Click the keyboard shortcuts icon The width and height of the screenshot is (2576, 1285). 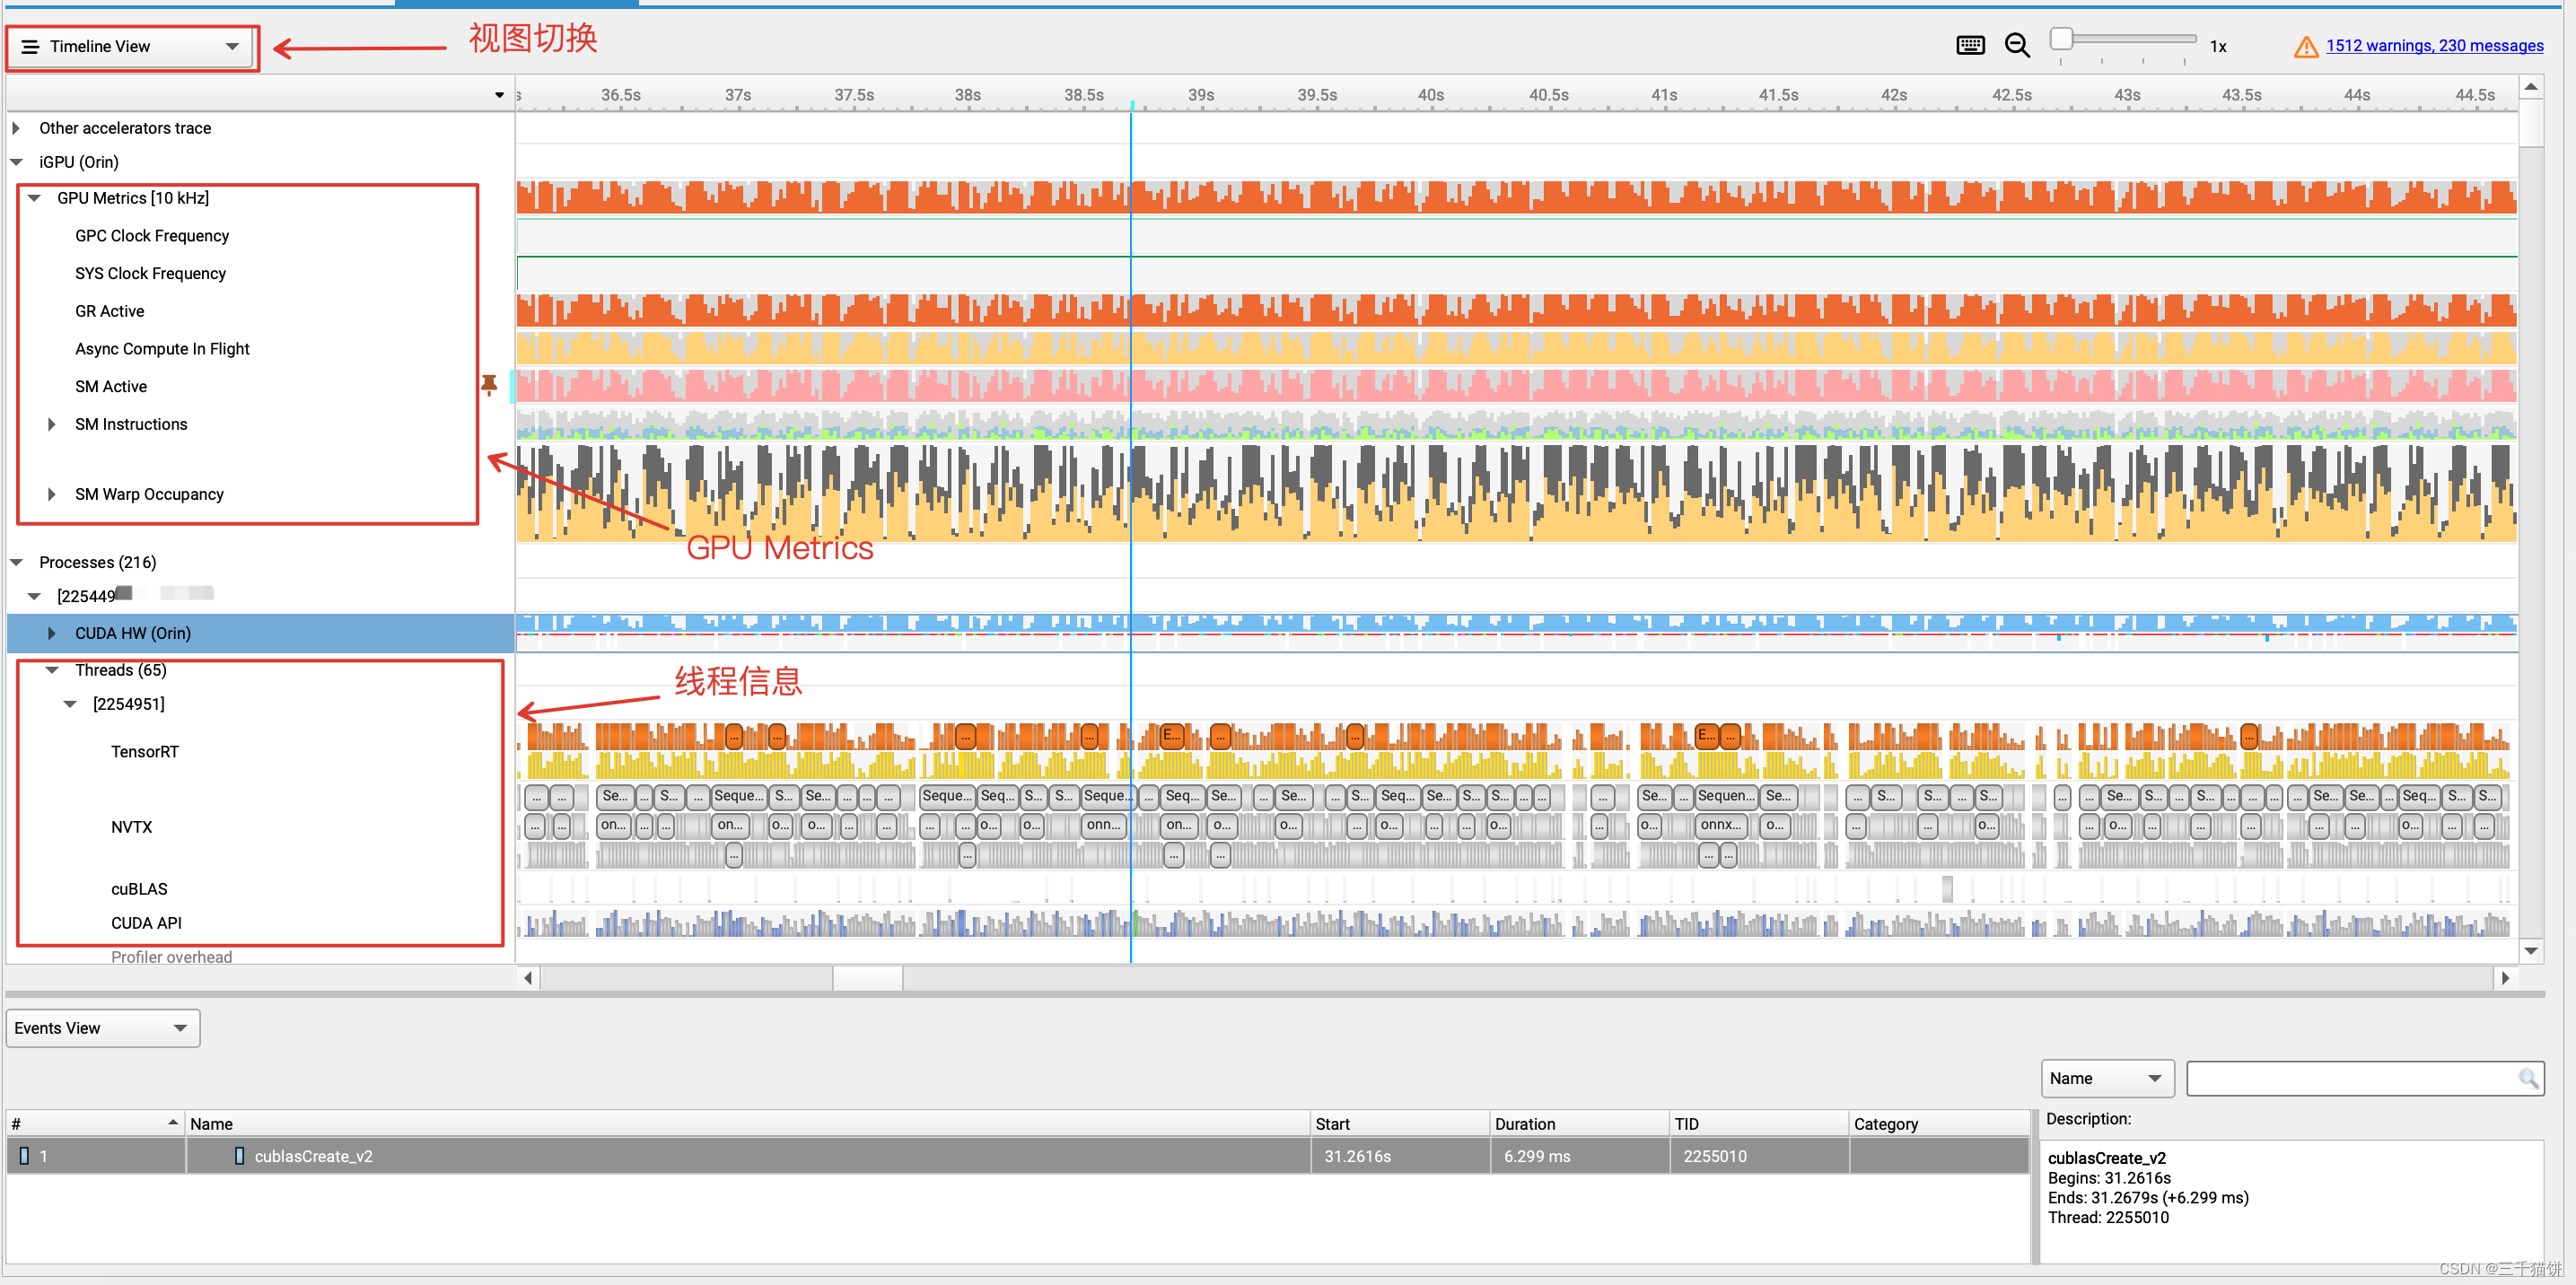[1969, 45]
